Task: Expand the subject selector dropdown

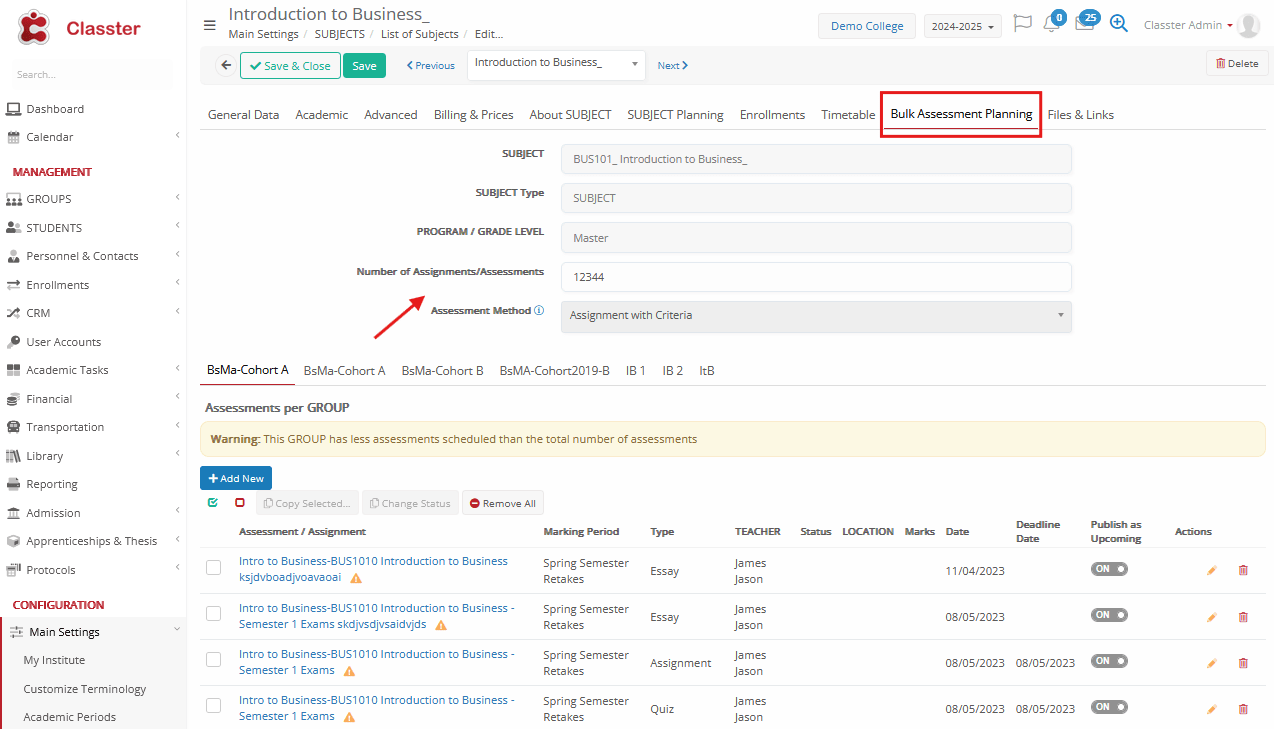Action: (x=634, y=64)
